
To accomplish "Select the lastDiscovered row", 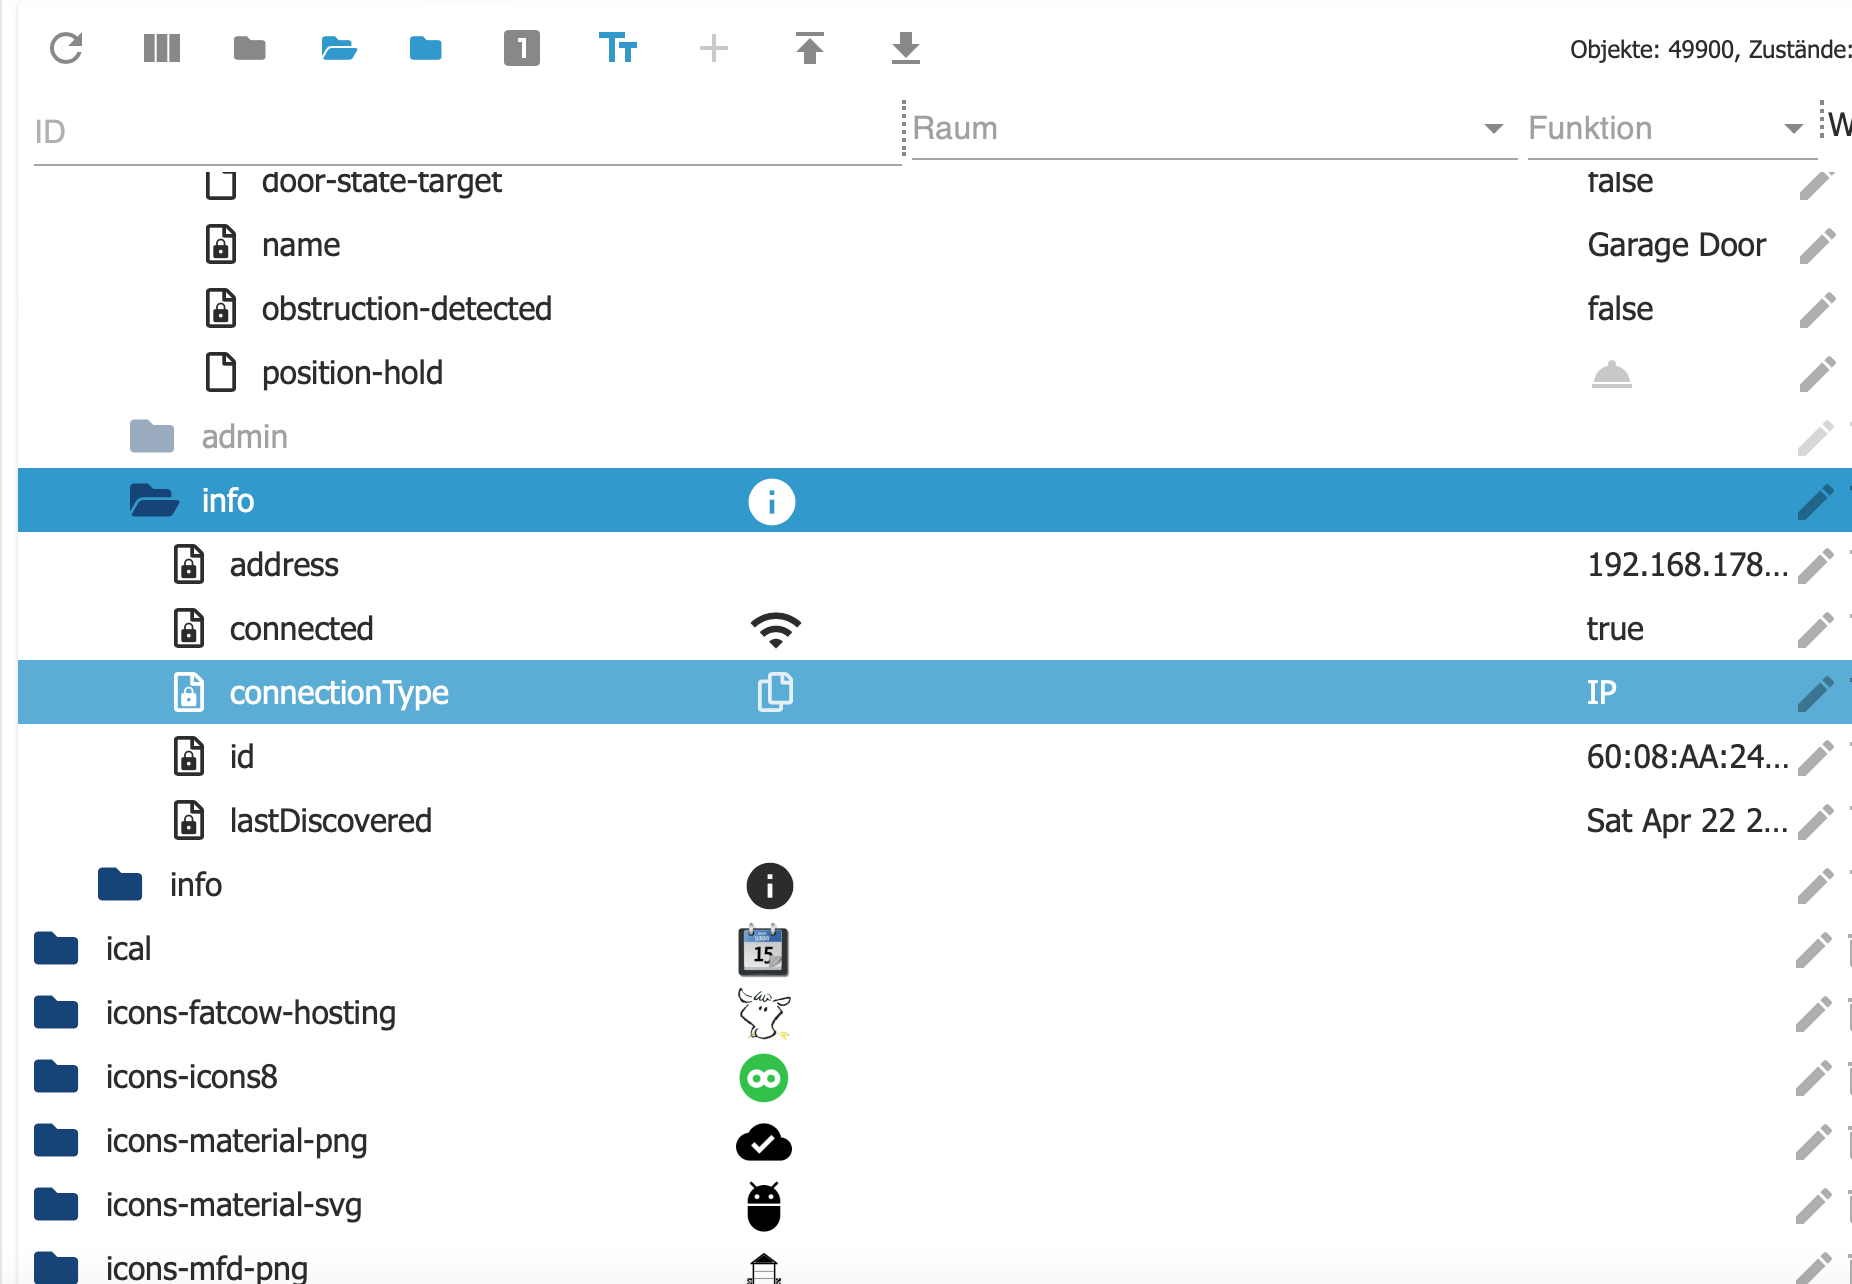I will 935,821.
